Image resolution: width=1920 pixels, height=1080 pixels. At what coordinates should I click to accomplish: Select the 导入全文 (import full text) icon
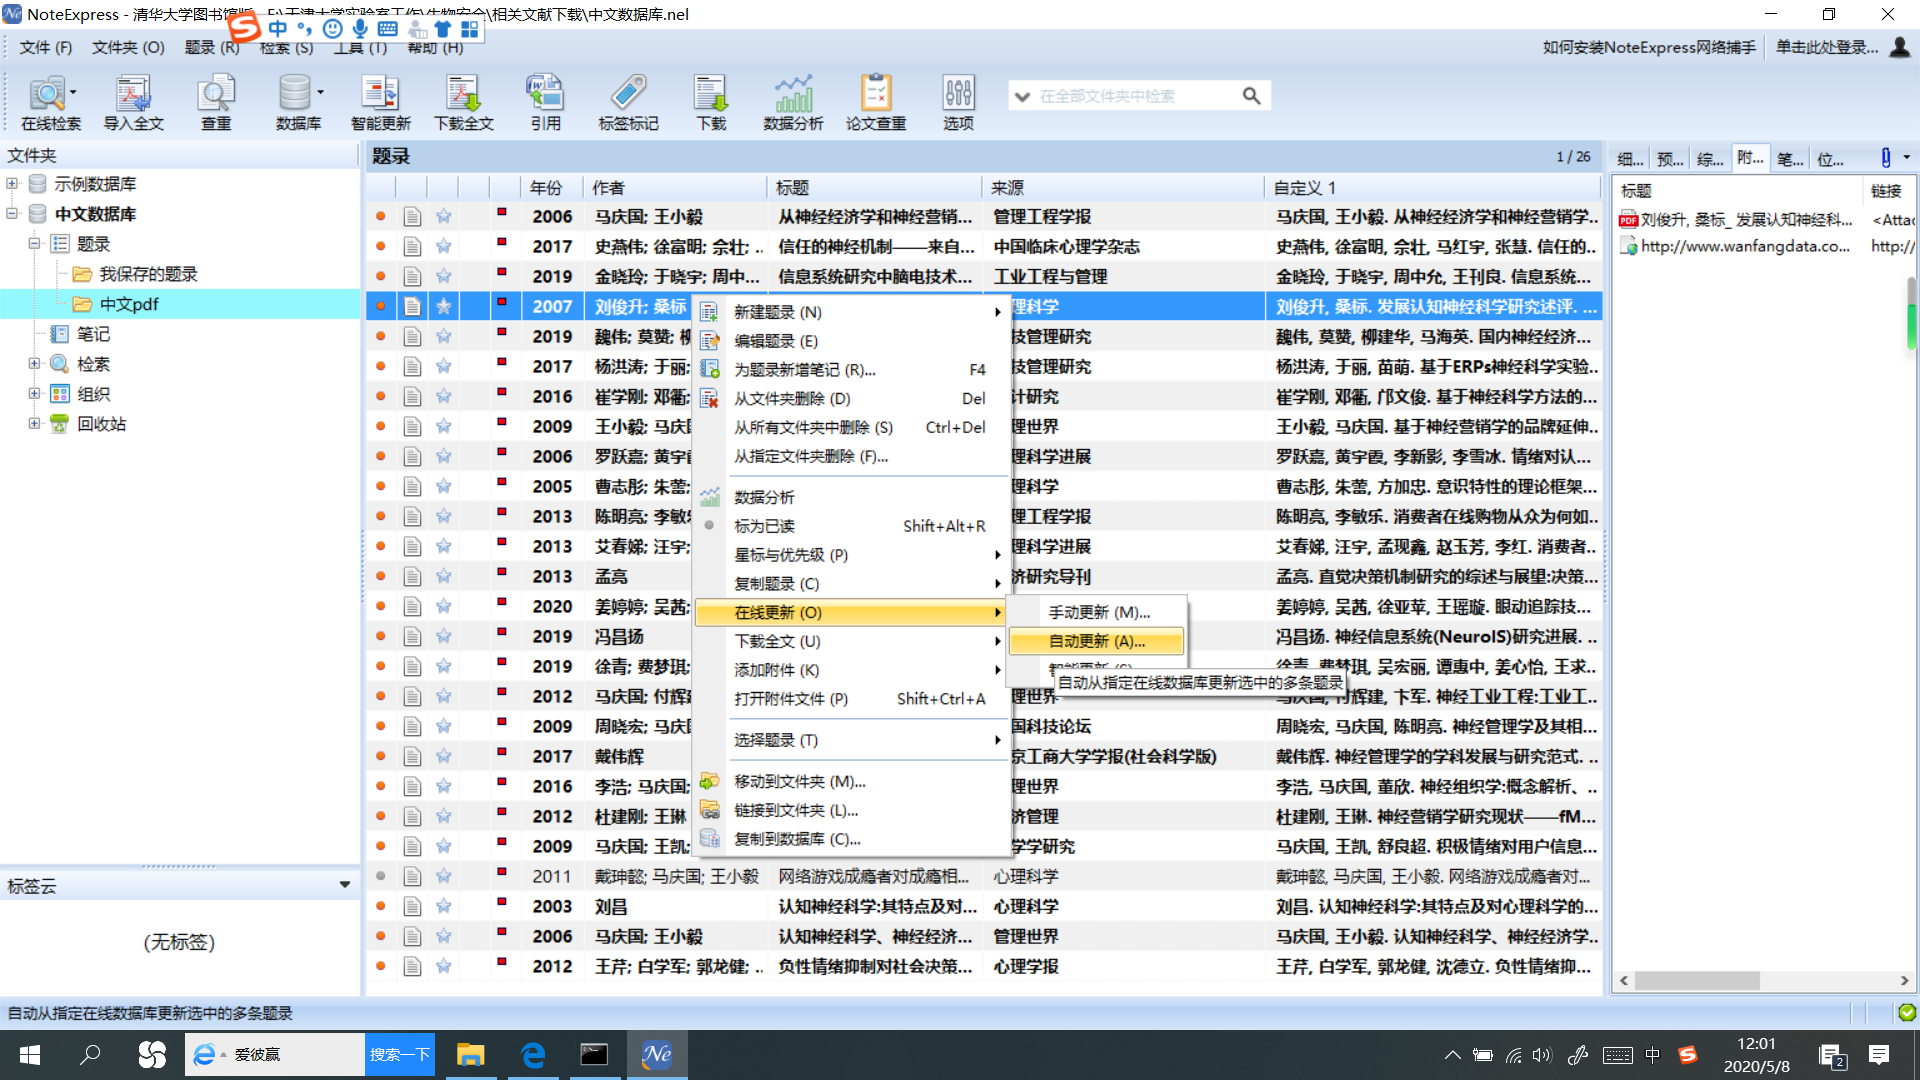tap(135, 100)
